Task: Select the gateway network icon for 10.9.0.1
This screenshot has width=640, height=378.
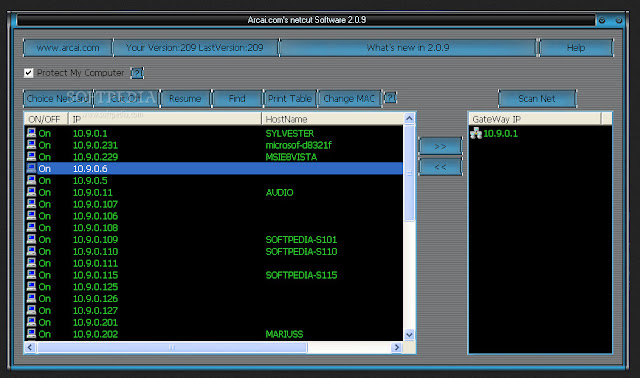Action: point(476,133)
